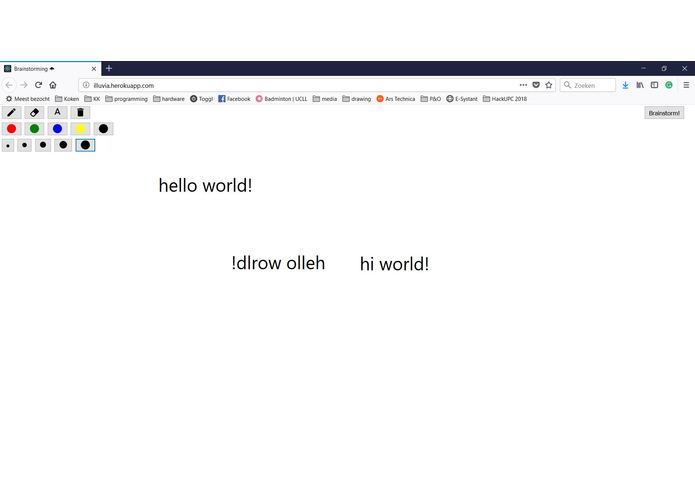Toggle the sidebar view icon

pyautogui.click(x=654, y=85)
